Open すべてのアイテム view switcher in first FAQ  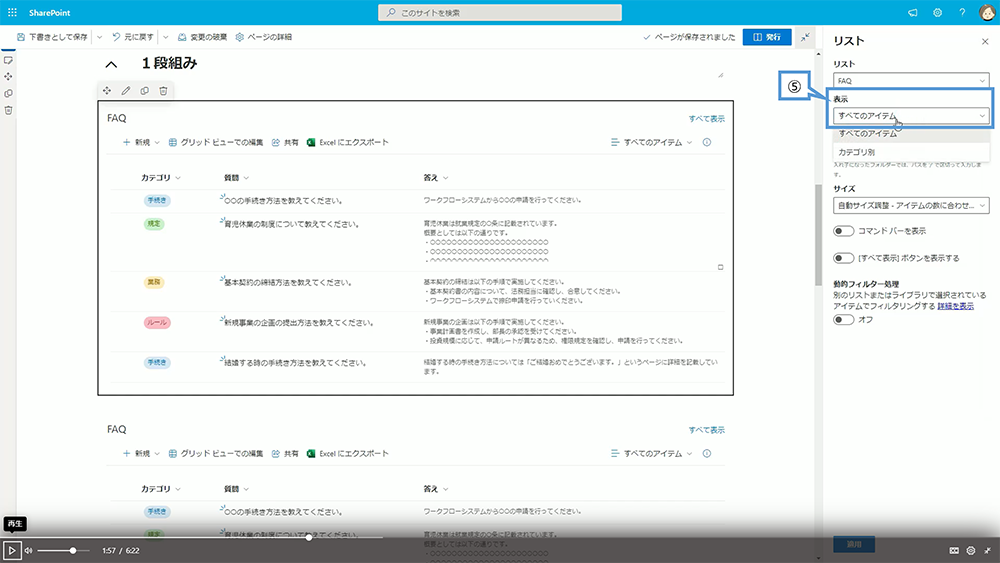(651, 142)
